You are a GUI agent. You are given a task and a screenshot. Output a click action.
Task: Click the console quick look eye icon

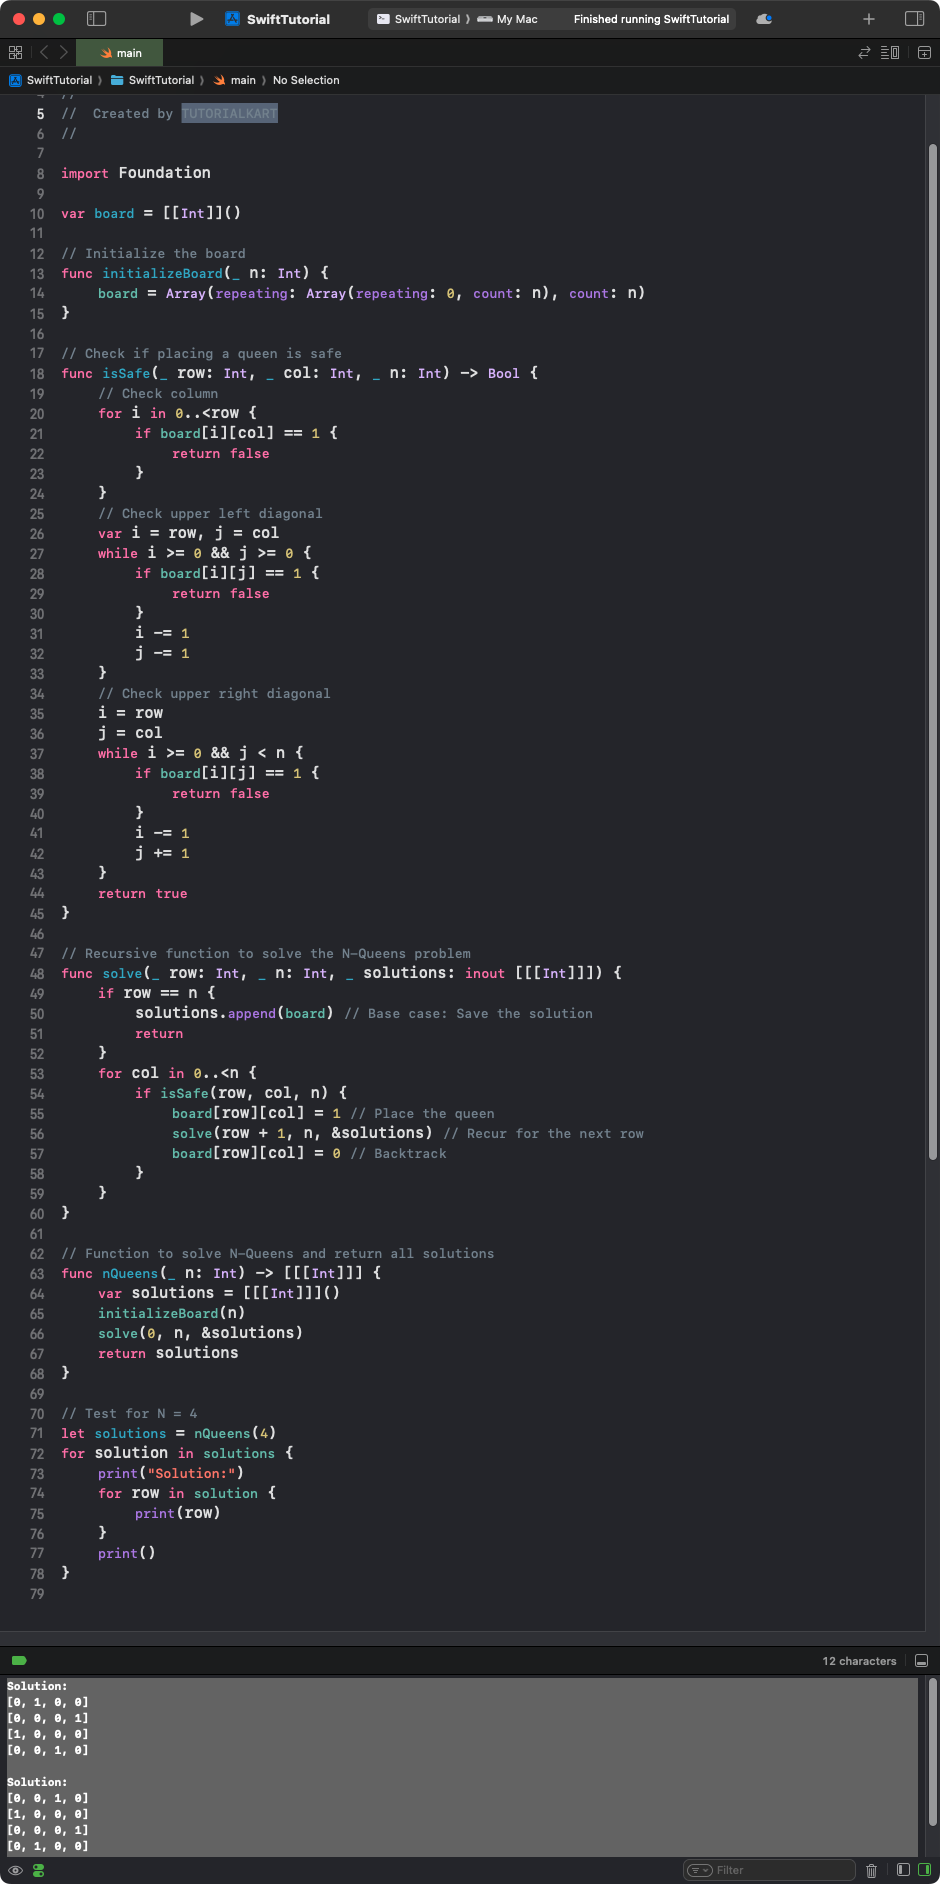click(15, 1870)
